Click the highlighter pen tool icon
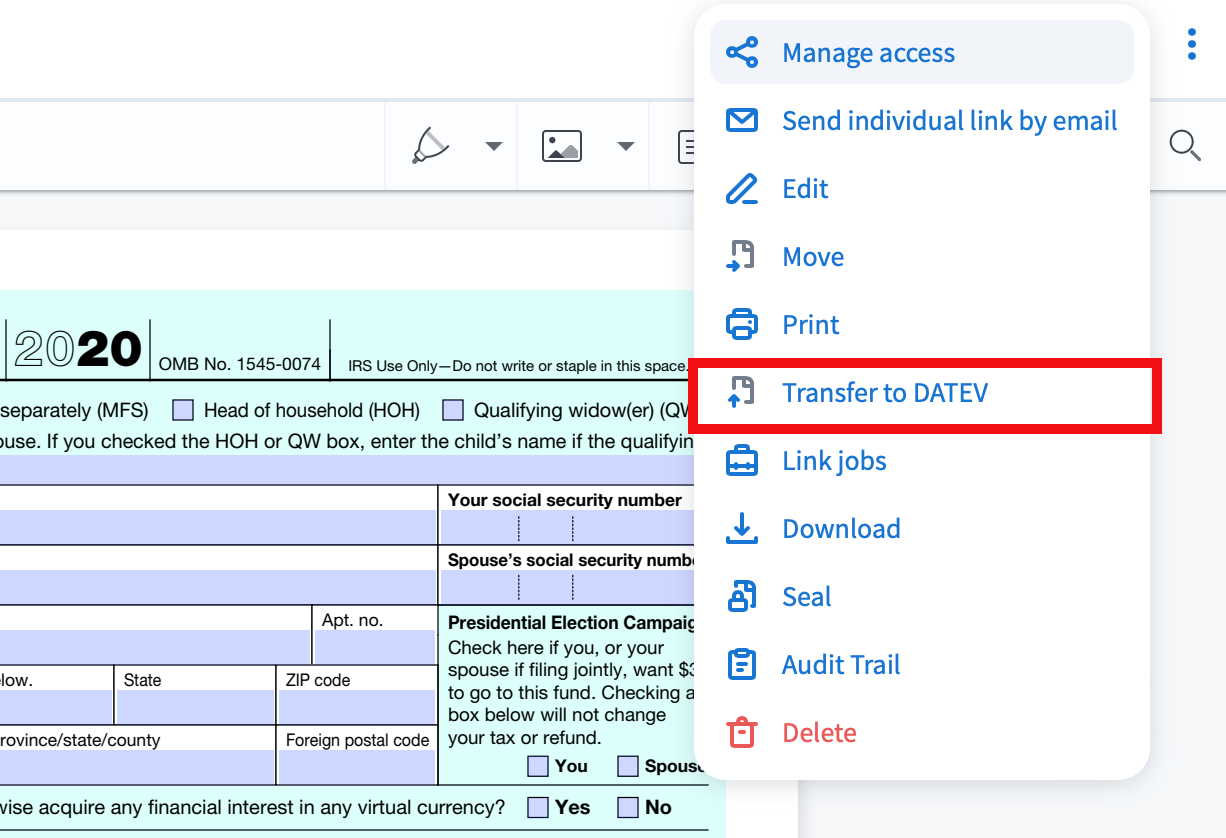The width and height of the screenshot is (1226, 838). click(x=431, y=146)
